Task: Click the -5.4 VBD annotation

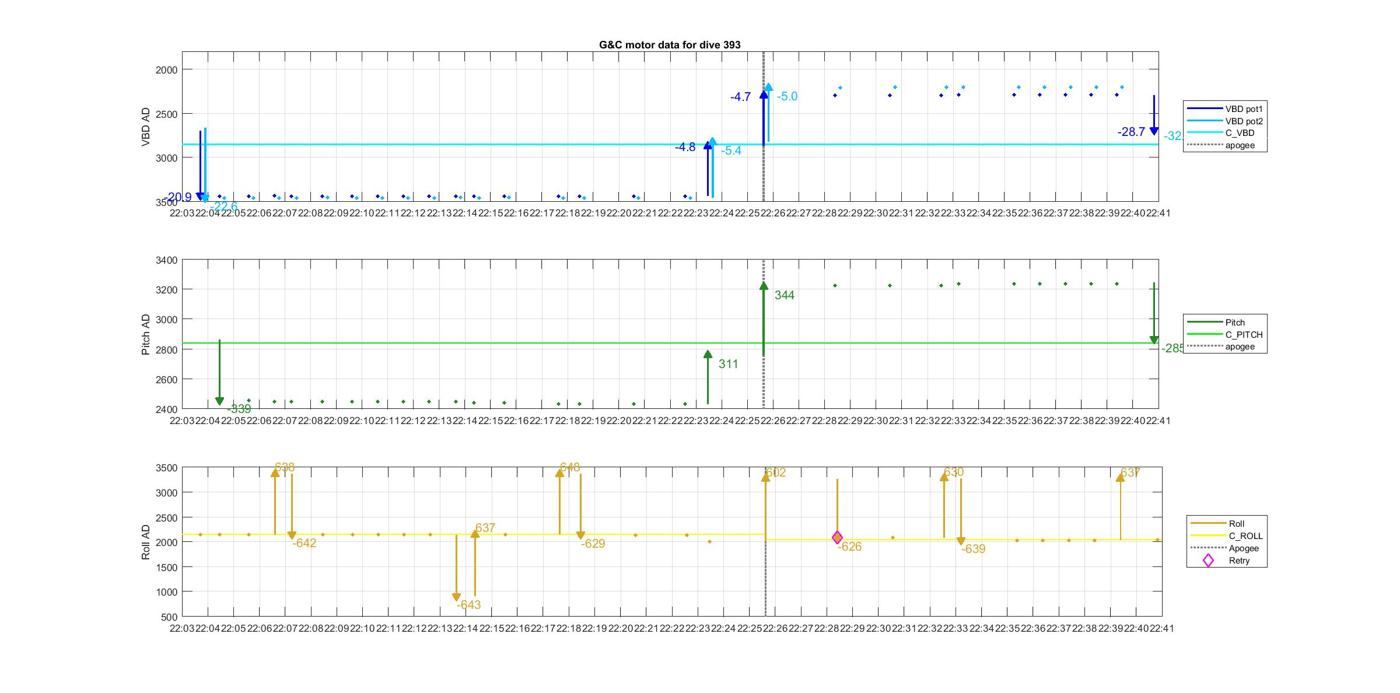Action: tap(731, 150)
